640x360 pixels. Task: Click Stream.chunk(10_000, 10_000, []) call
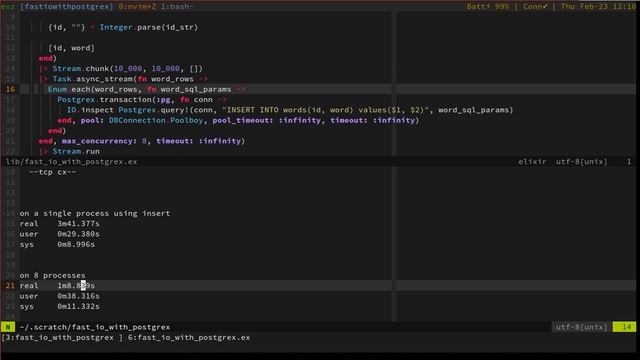click(127, 69)
